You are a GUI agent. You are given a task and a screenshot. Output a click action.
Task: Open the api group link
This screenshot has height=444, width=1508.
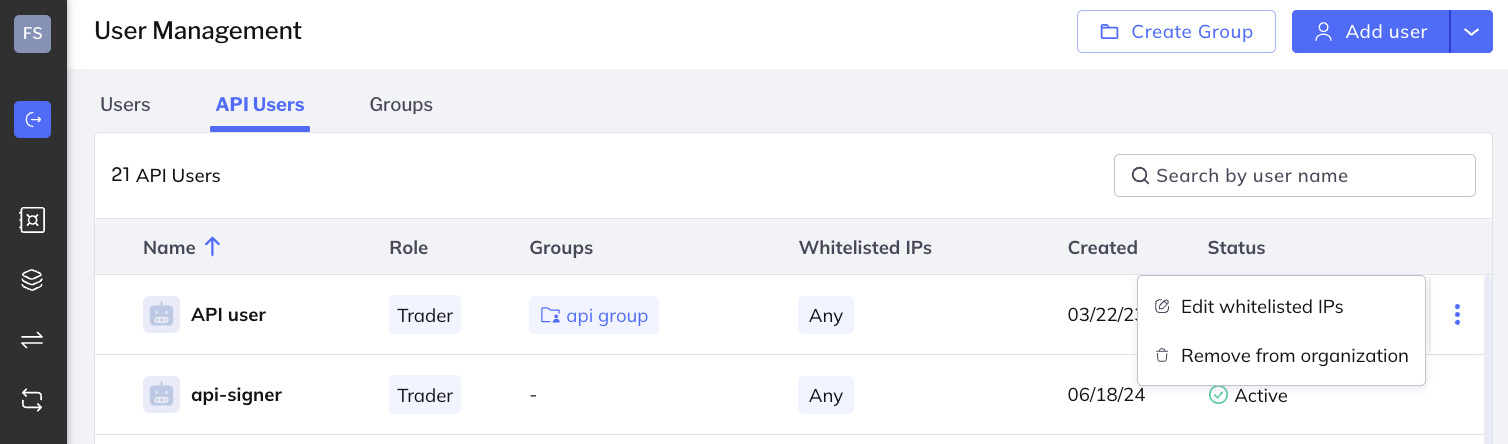point(594,315)
